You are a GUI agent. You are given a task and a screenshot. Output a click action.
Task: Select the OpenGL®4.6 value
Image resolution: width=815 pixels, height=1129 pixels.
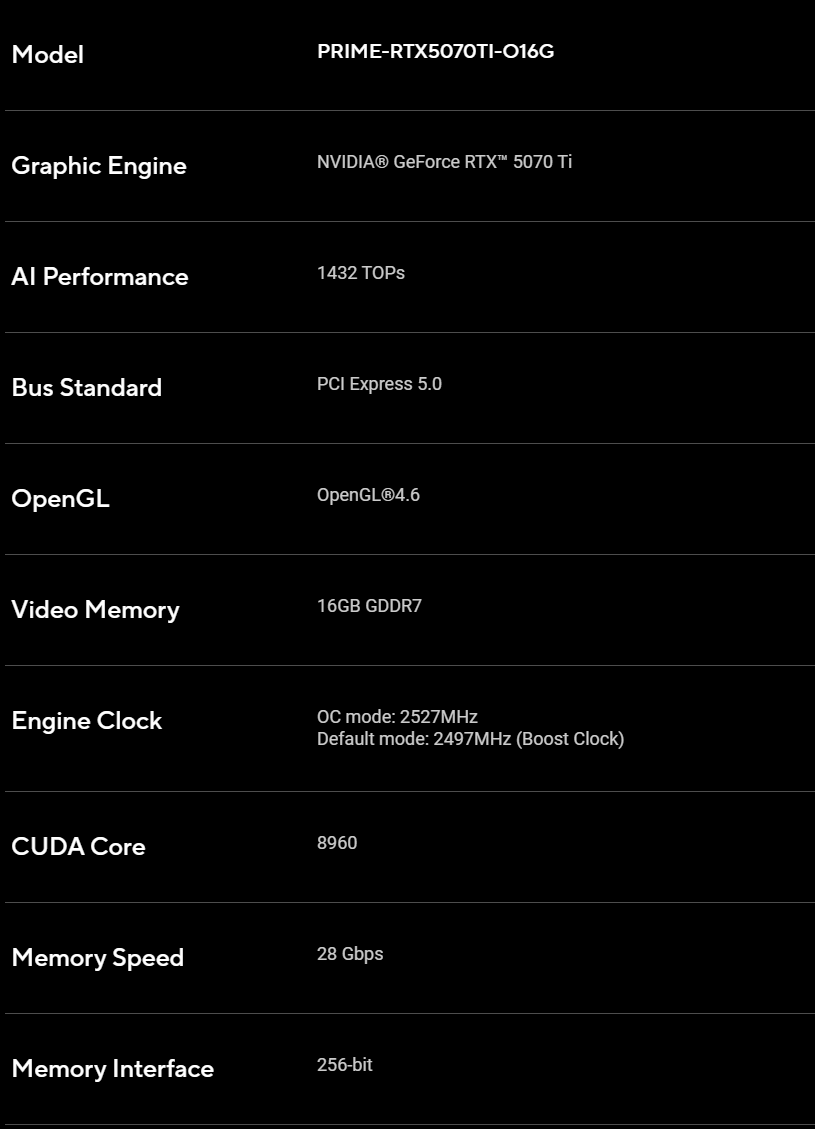369,495
